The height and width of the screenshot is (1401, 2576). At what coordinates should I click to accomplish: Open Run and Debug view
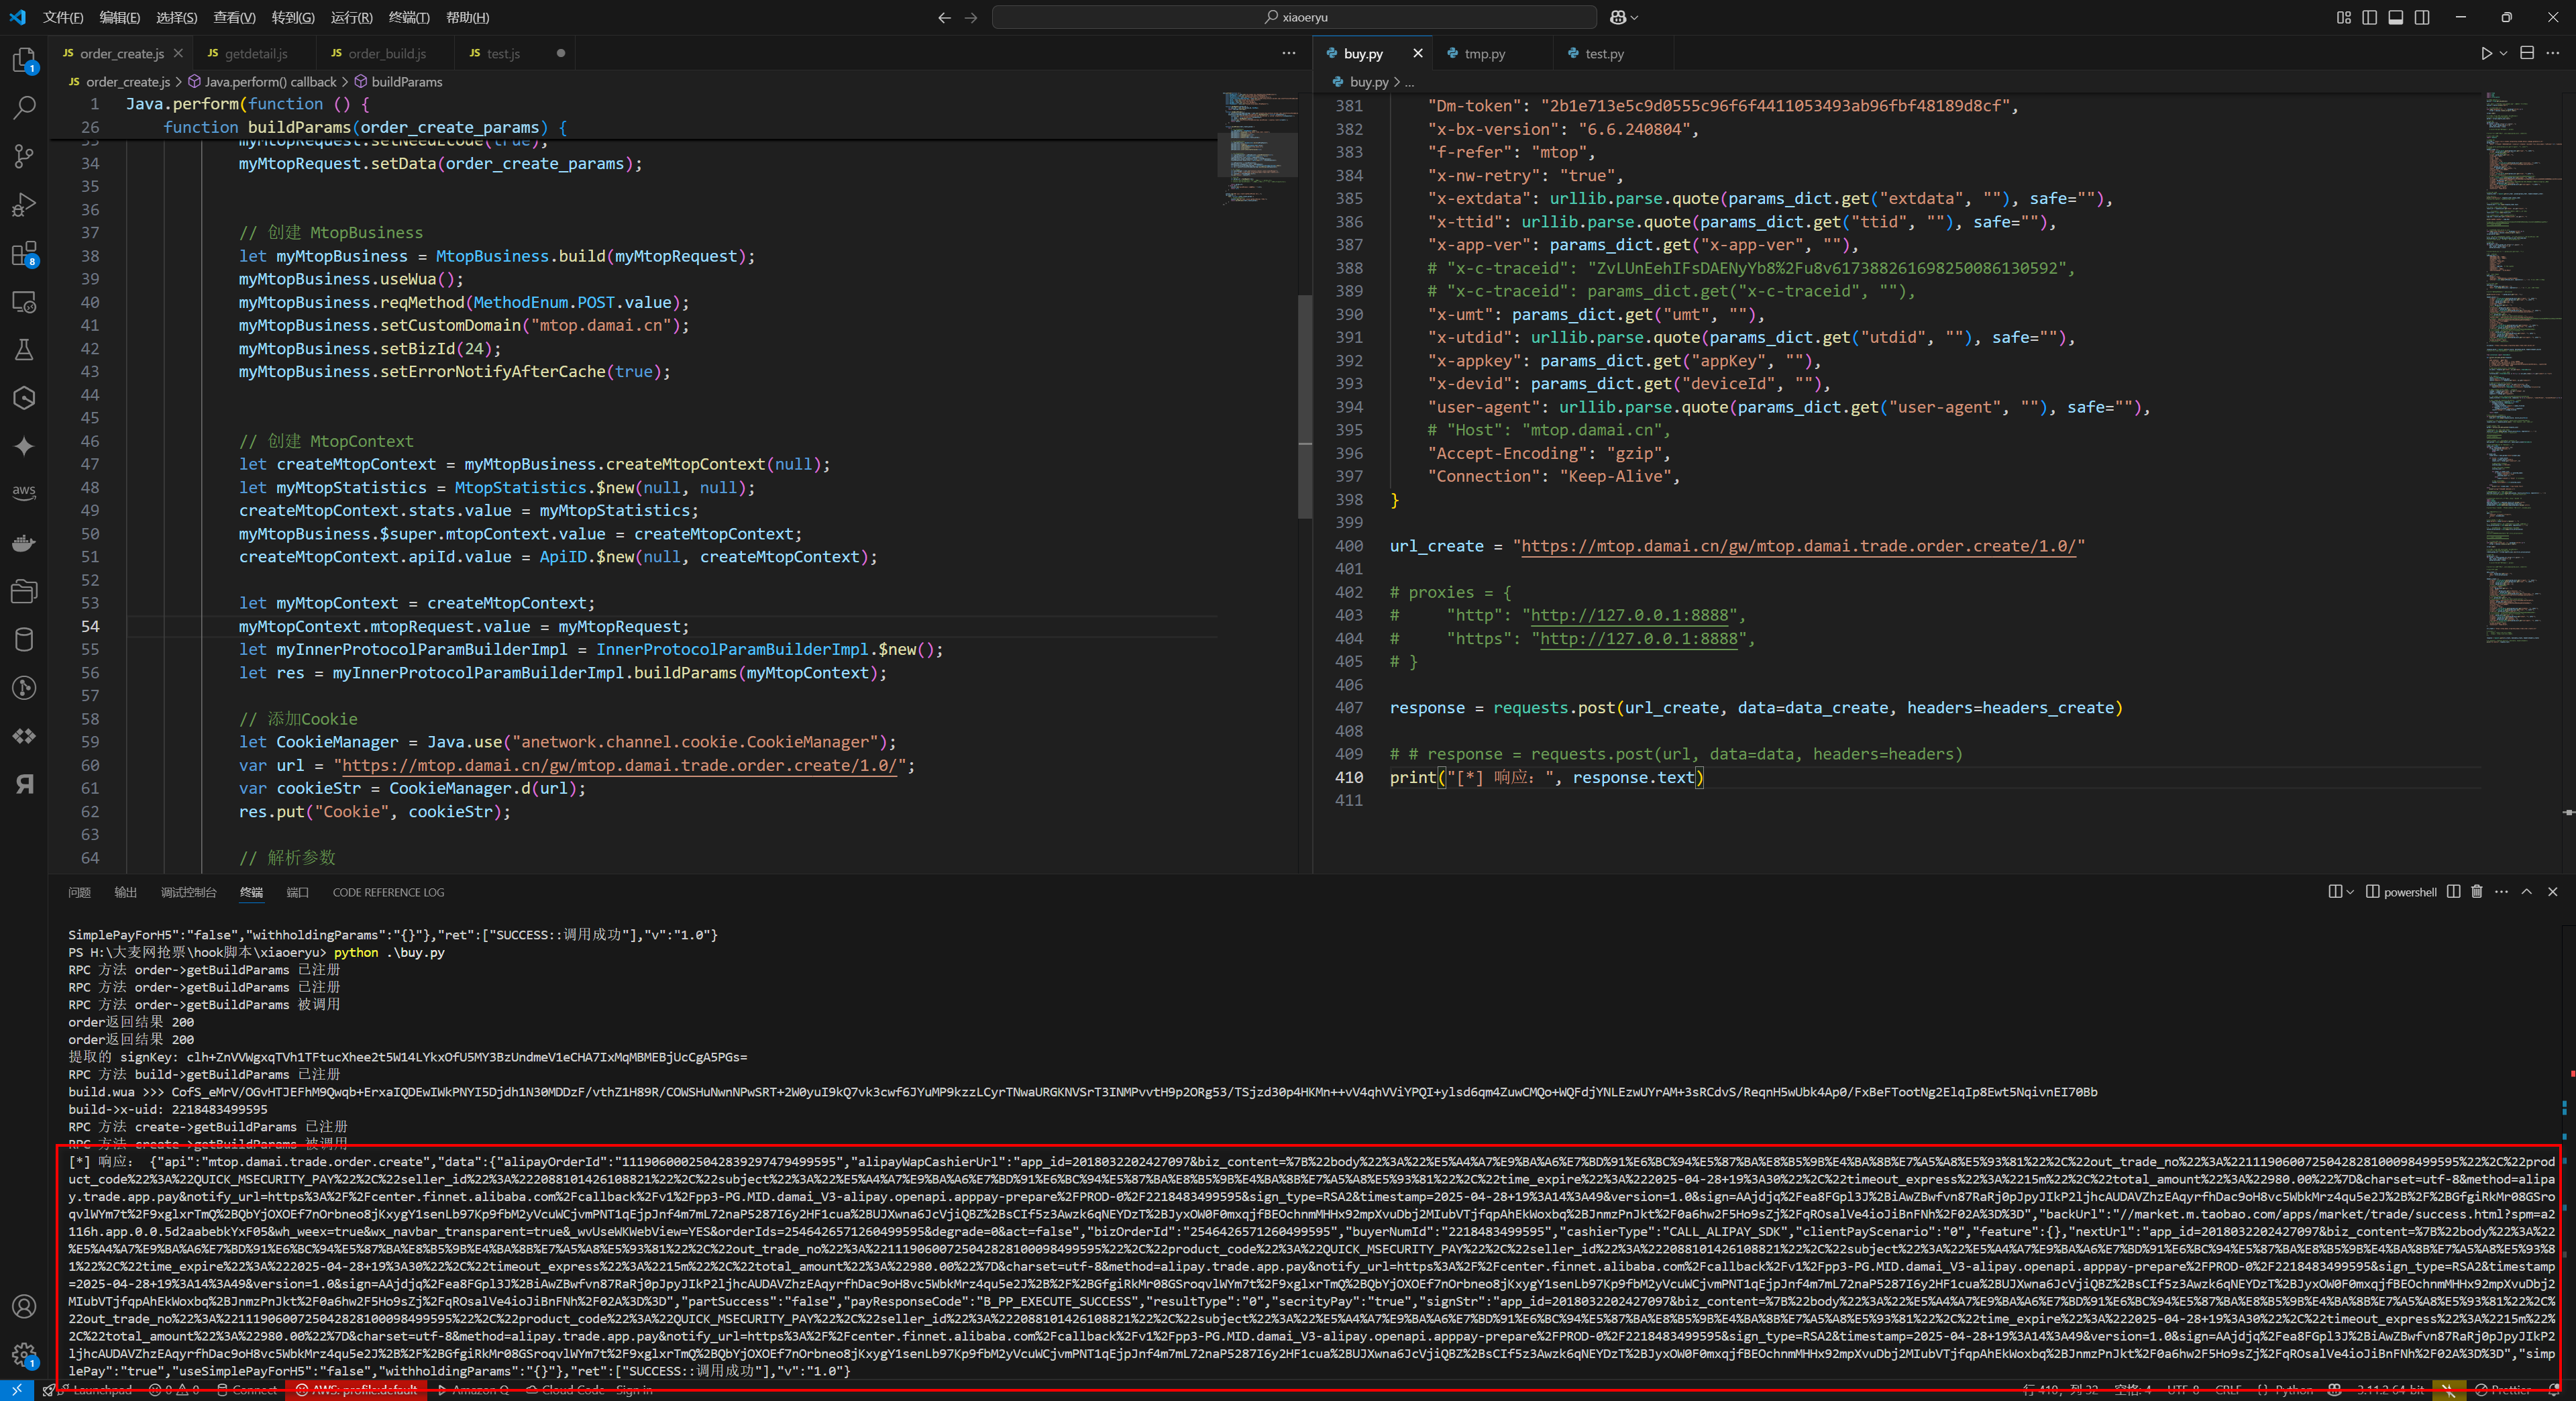(24, 205)
